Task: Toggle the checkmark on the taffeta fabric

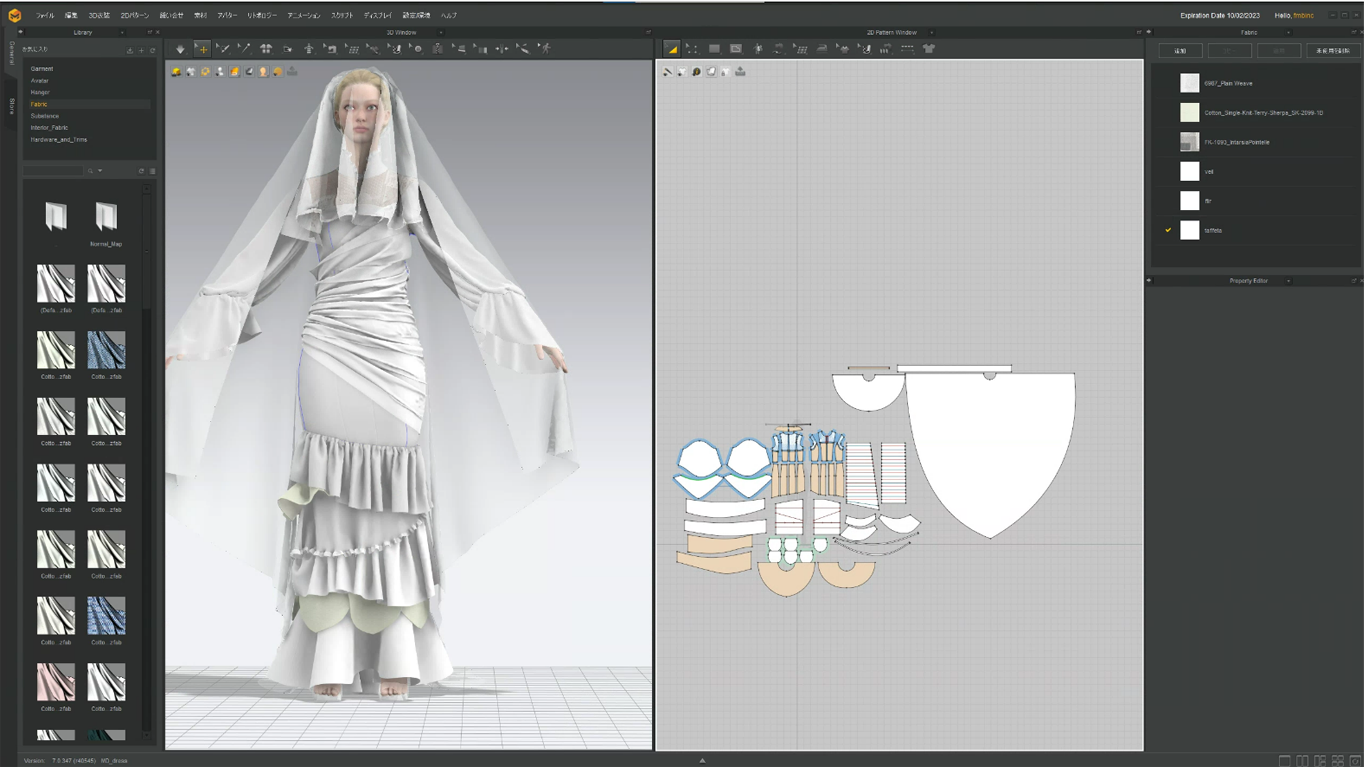Action: [1168, 230]
